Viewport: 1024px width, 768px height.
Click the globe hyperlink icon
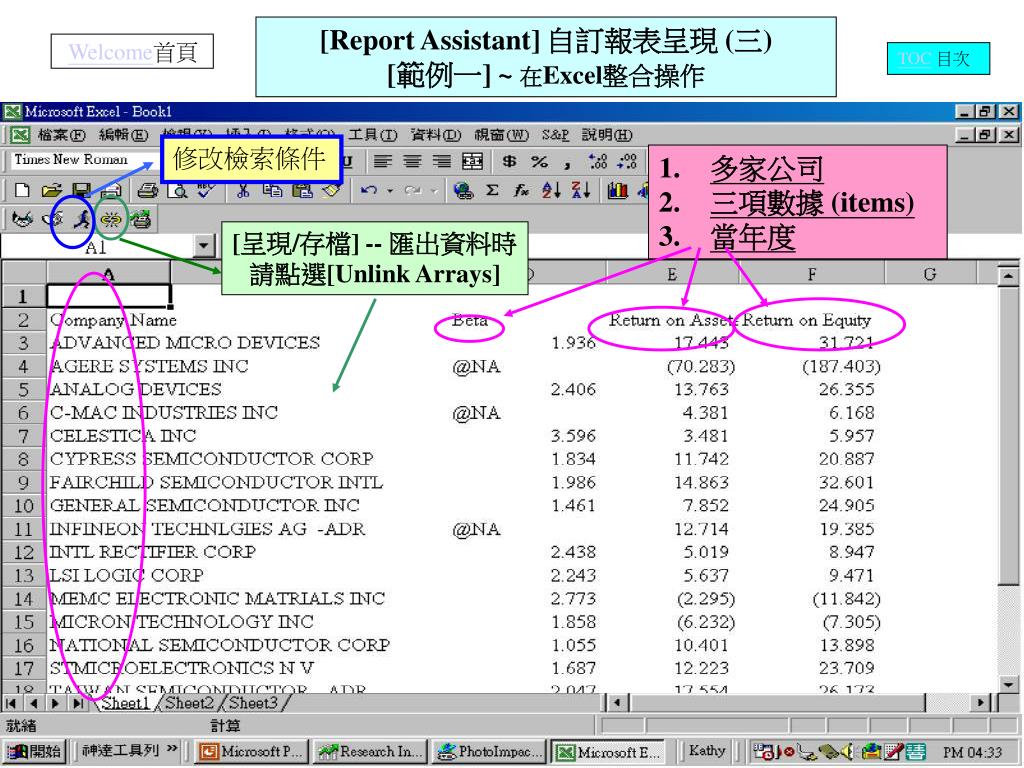[x=463, y=190]
